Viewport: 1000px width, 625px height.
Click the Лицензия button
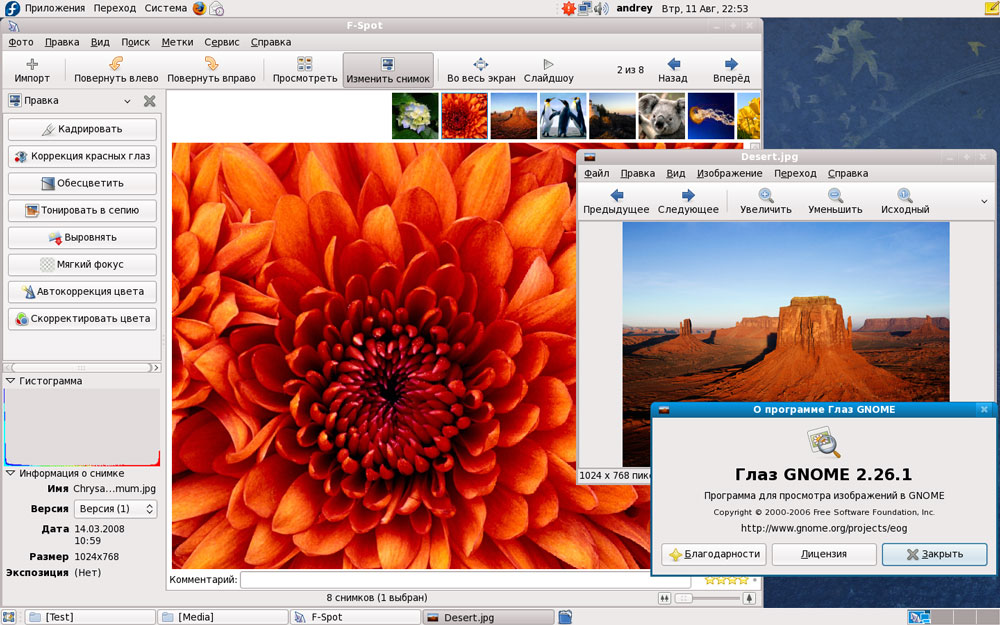[x=823, y=554]
